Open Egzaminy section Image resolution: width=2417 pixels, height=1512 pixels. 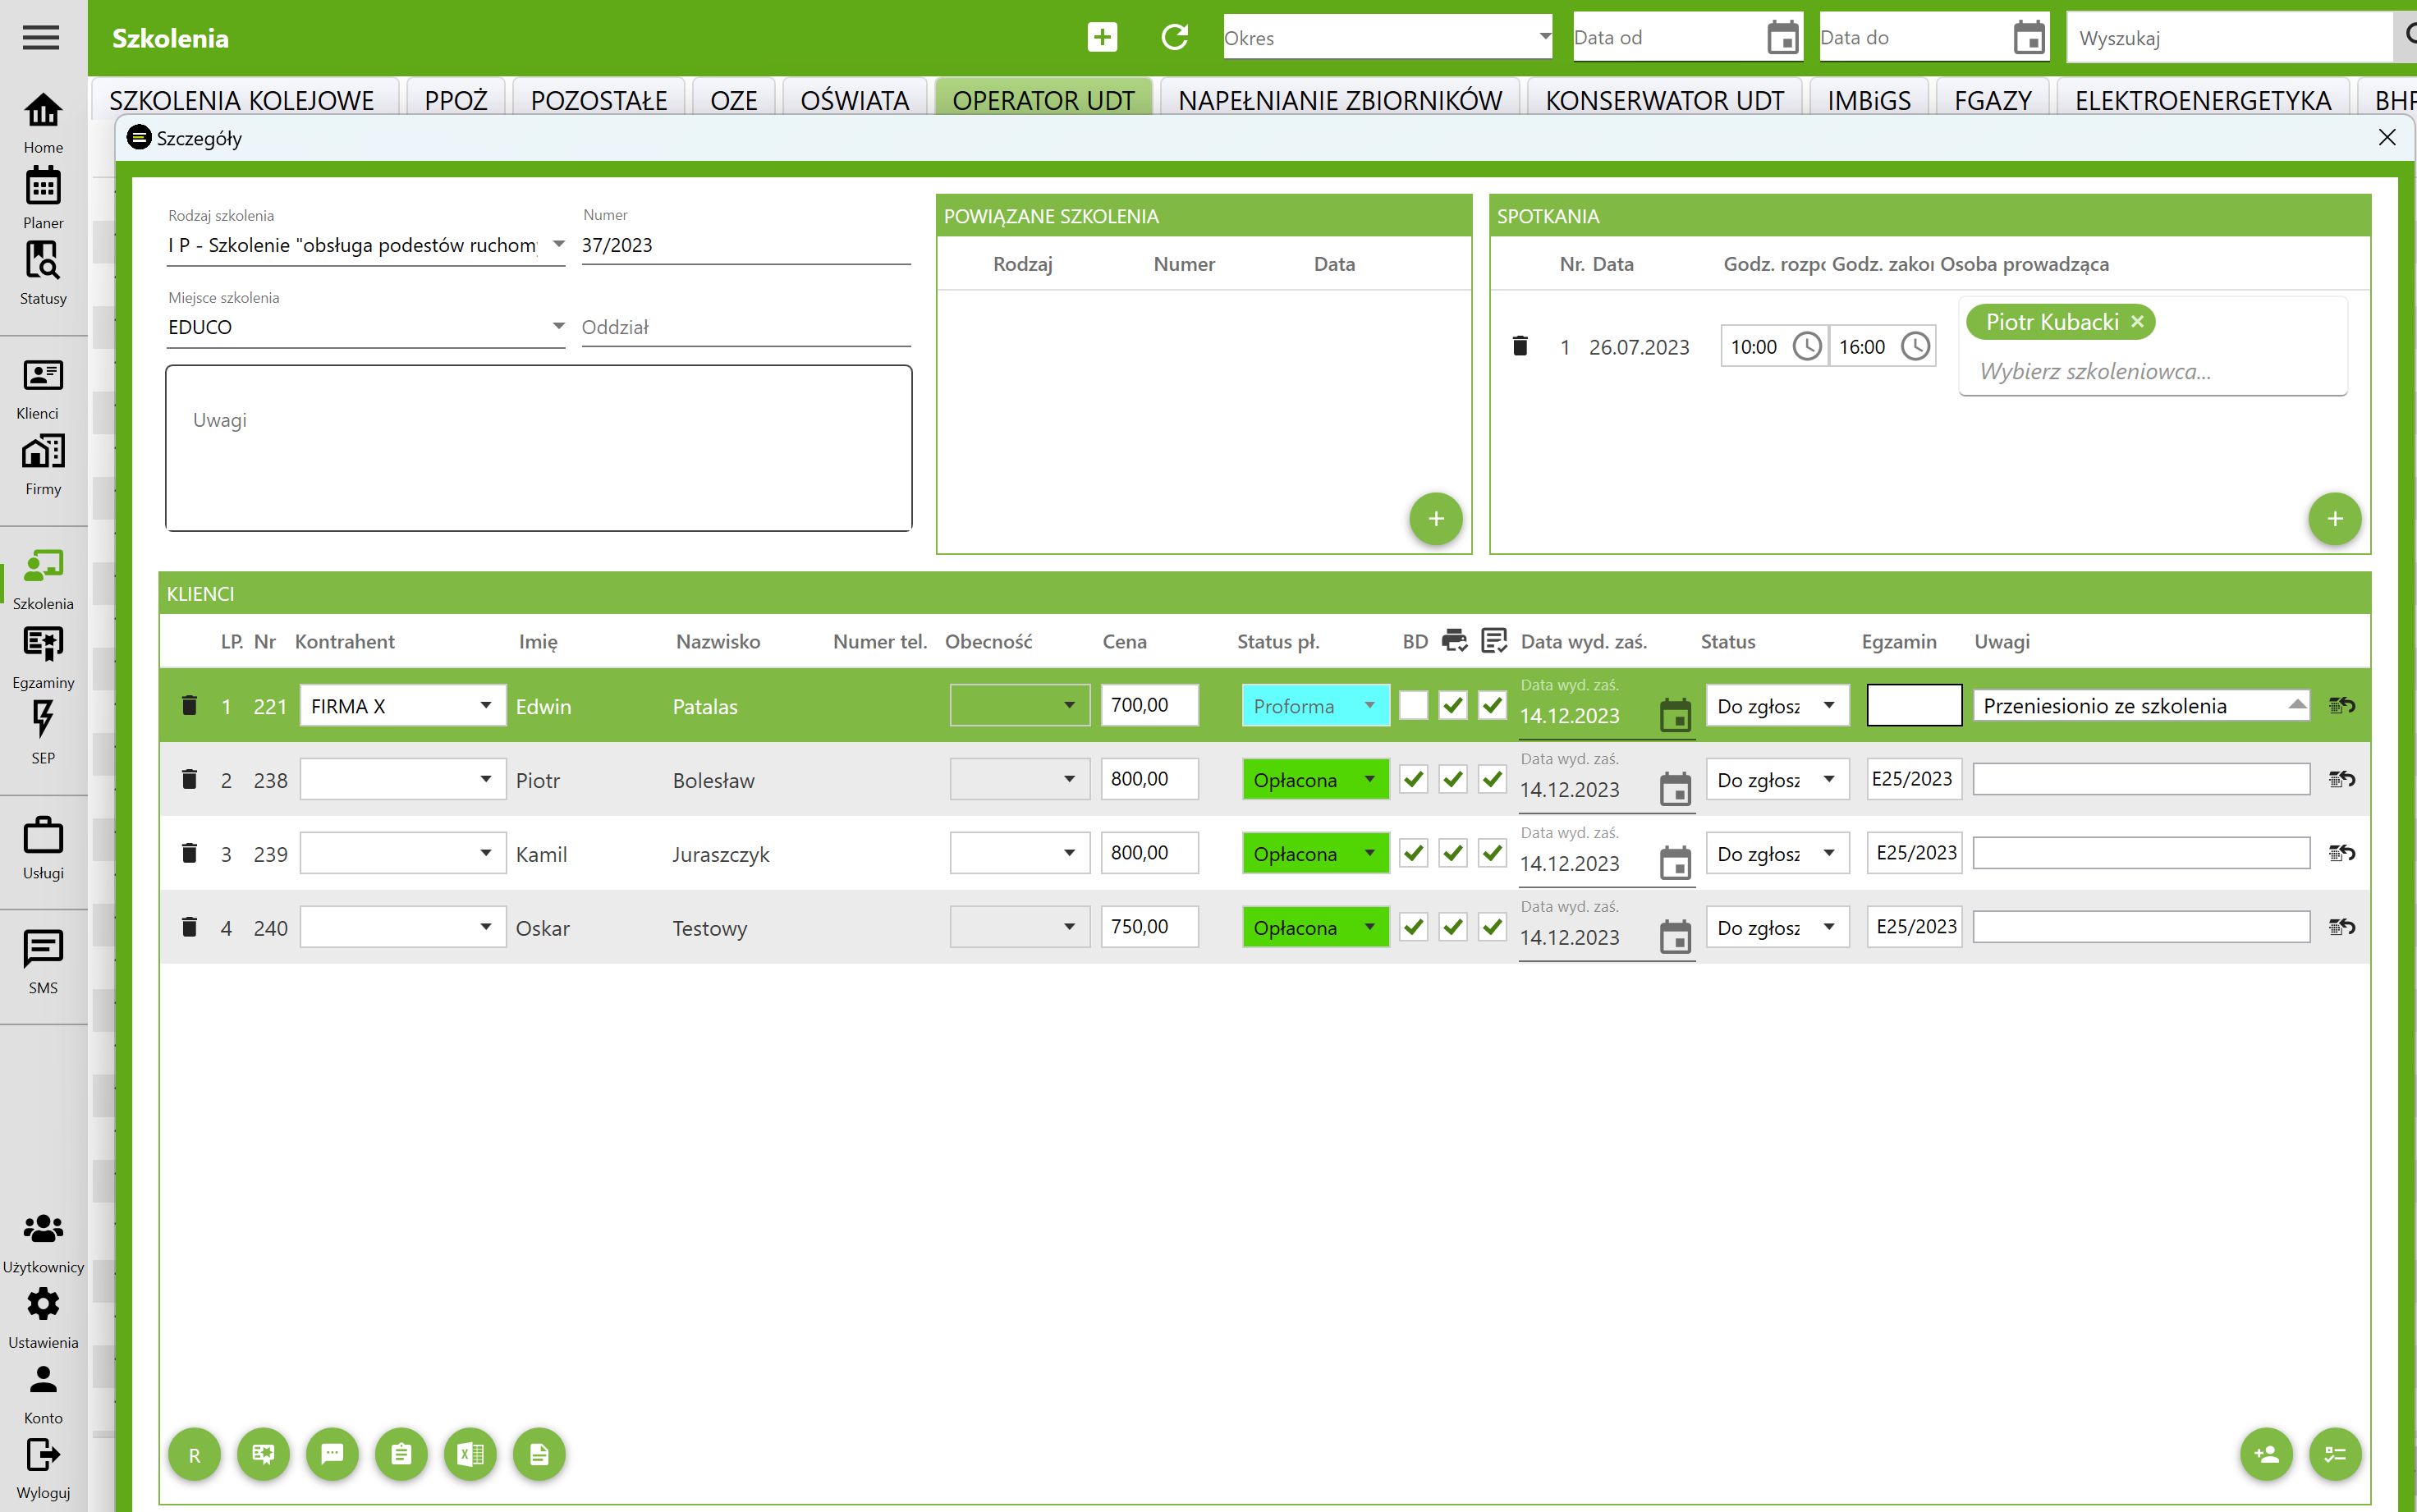click(x=43, y=656)
